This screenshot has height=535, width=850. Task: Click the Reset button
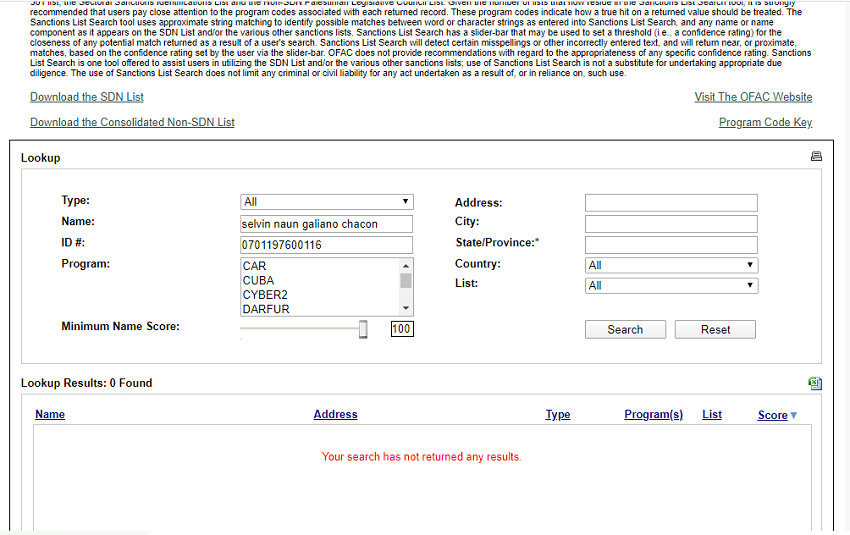[x=715, y=330]
